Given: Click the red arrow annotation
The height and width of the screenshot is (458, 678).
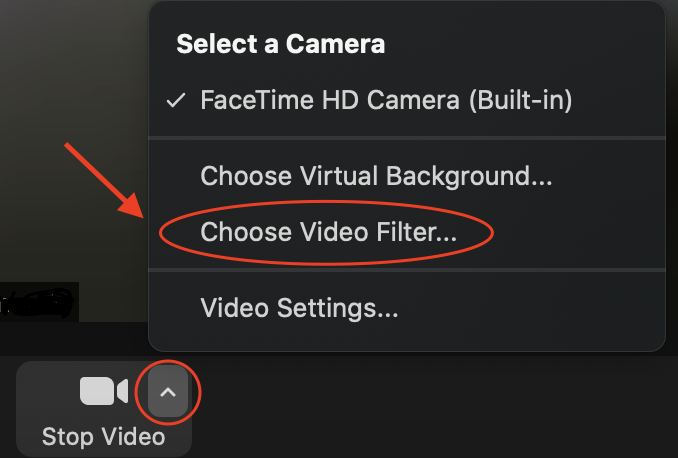Looking at the screenshot, I should coord(104,181).
